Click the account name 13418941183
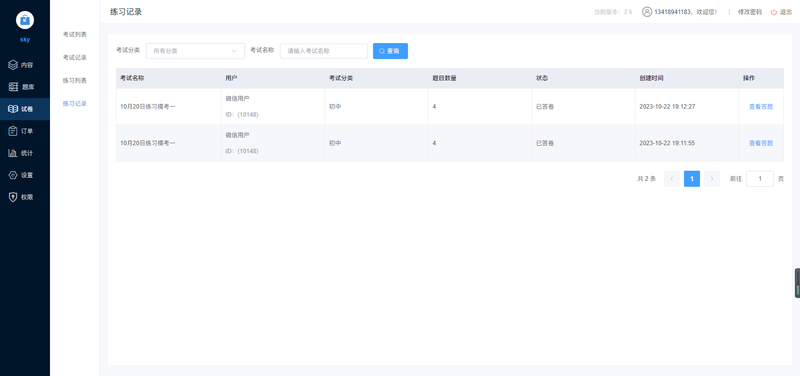Screen dimensions: 800x376 click(x=673, y=12)
